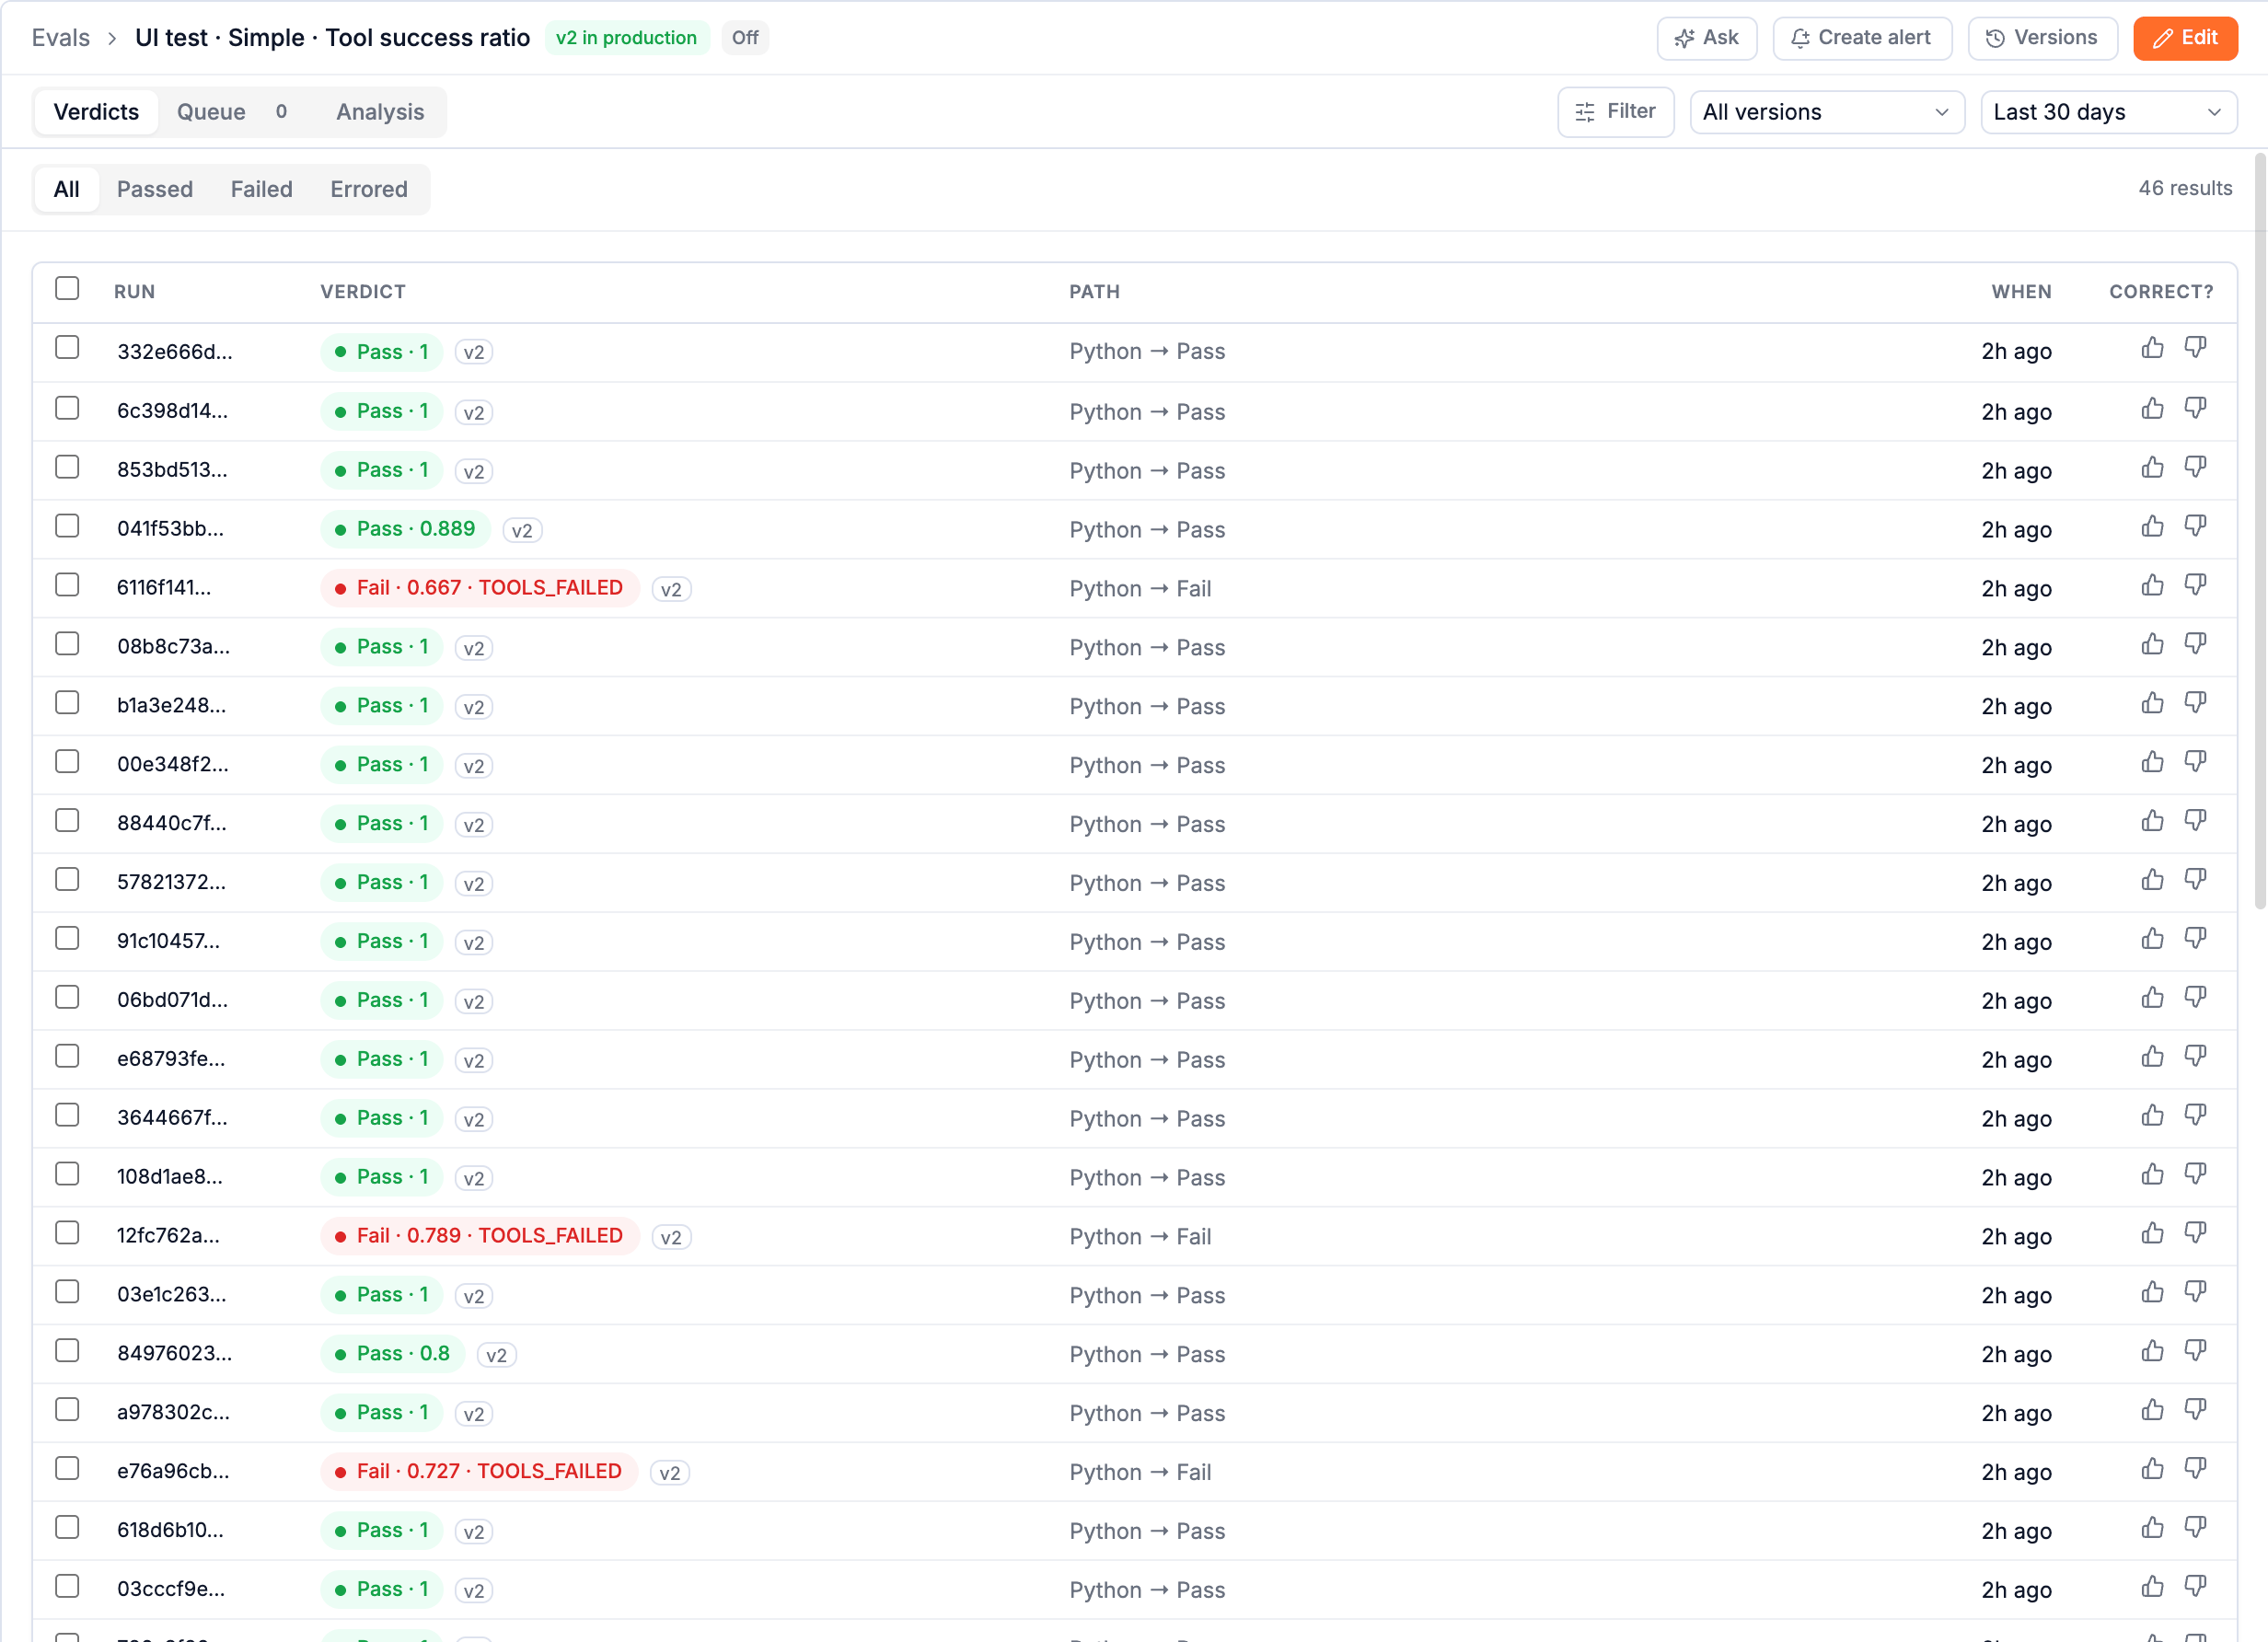Check the box for run e76a96cb
The width and height of the screenshot is (2268, 1642).
click(67, 1469)
